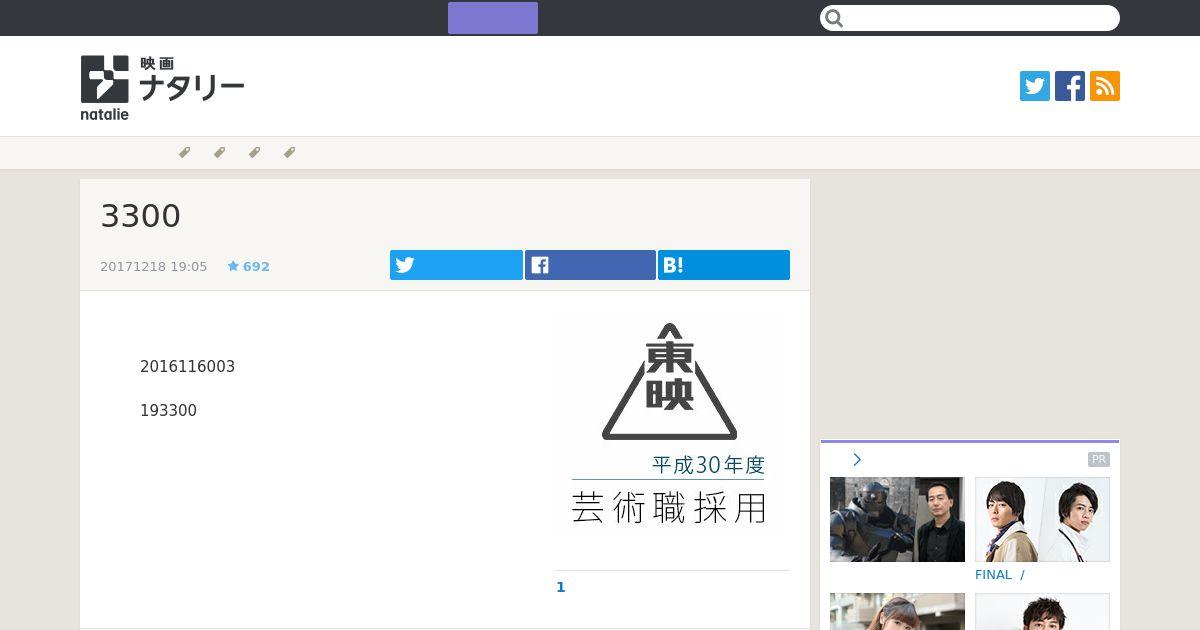The image size is (1200, 630).
Task: Click the star rating count 692
Action: coord(249,267)
